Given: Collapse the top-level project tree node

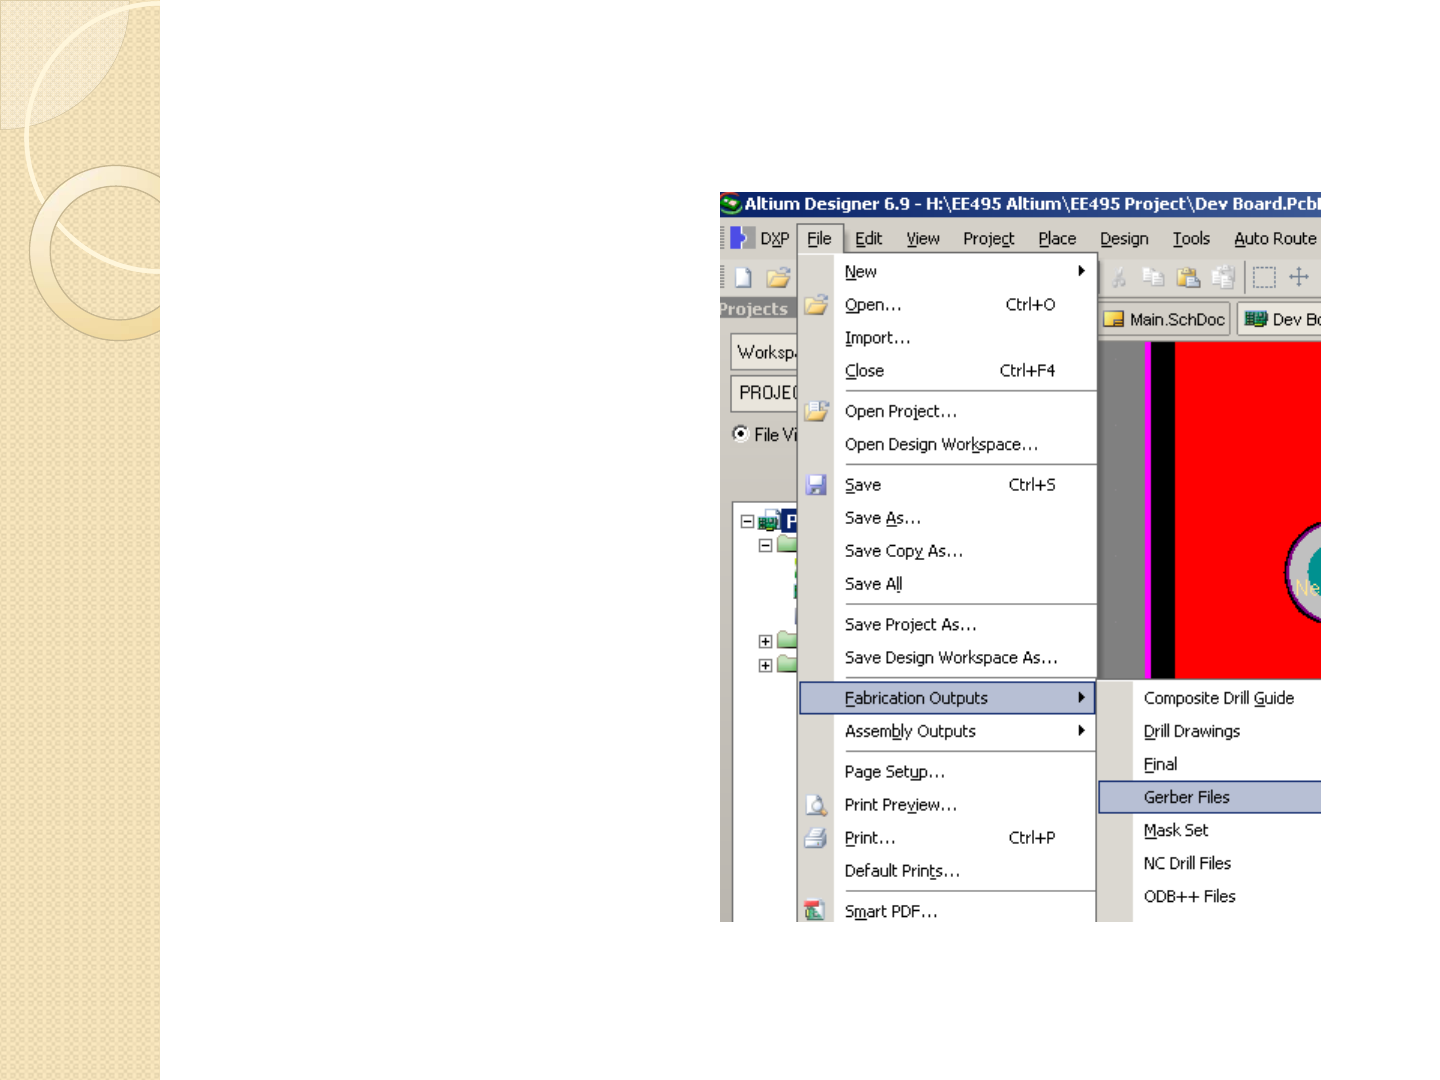Looking at the screenshot, I should (x=747, y=521).
